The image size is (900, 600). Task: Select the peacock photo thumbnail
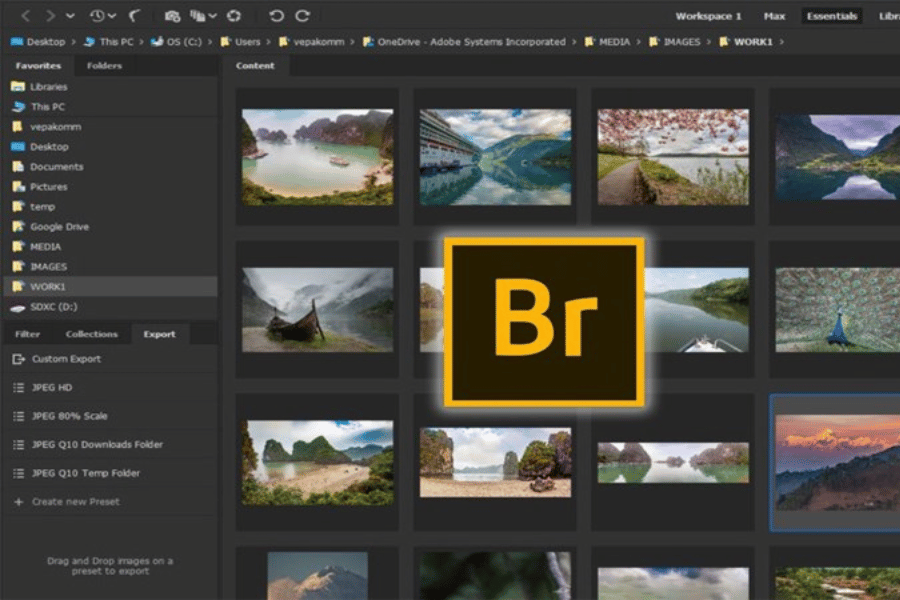[838, 309]
